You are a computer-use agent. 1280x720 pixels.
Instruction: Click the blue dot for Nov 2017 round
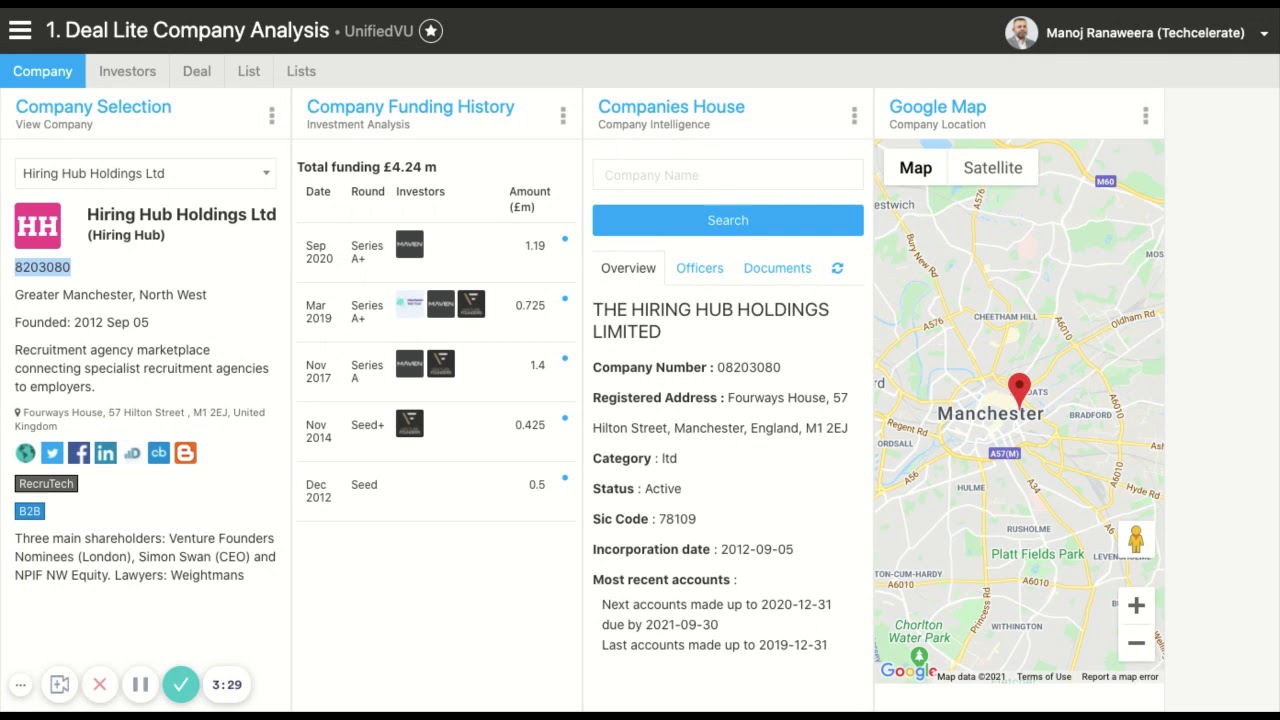click(x=565, y=358)
